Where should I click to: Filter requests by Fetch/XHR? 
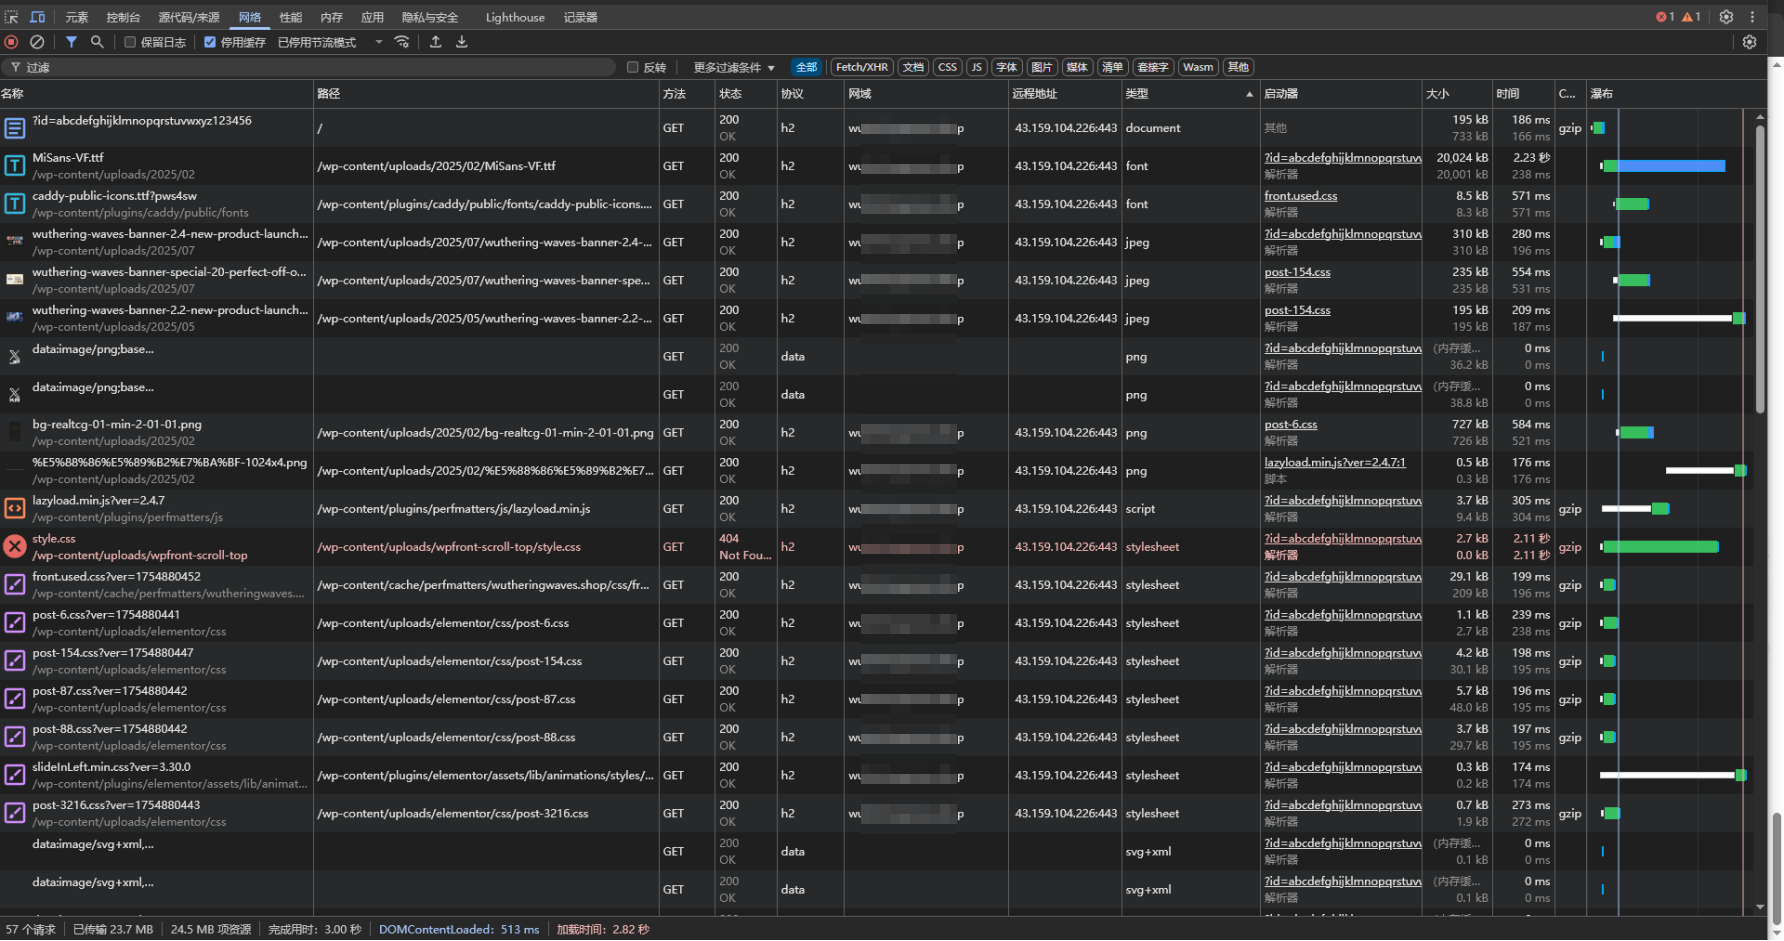pyautogui.click(x=861, y=67)
